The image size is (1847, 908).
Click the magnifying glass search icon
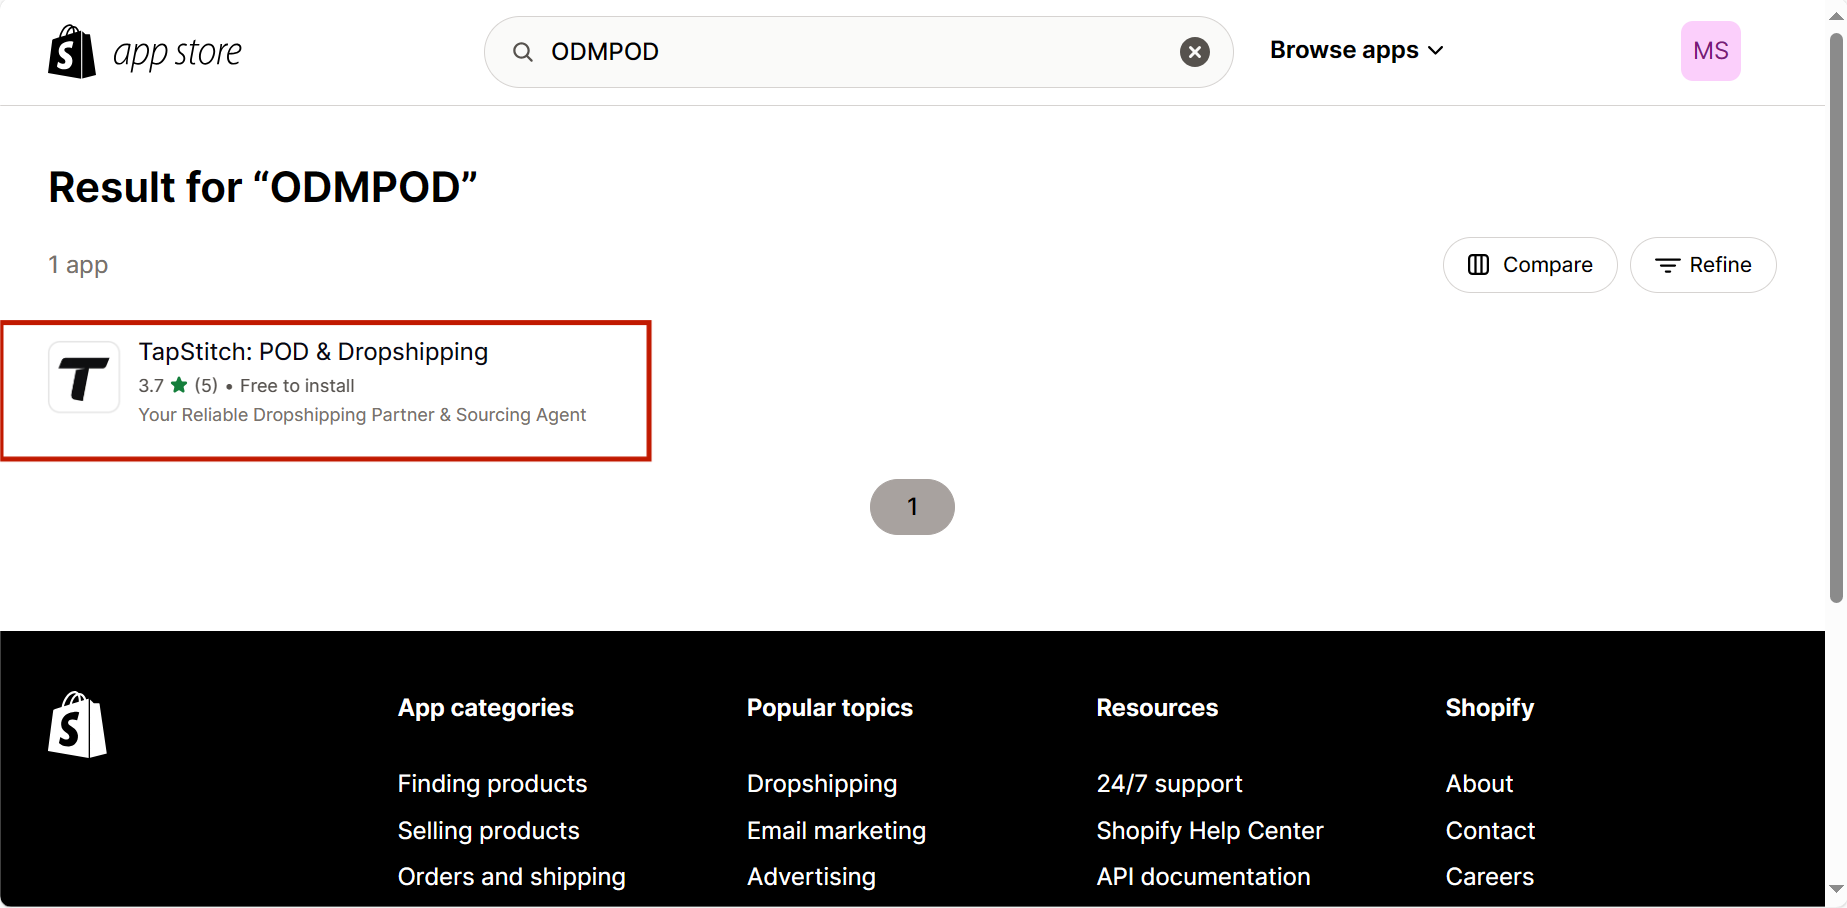coord(523,52)
